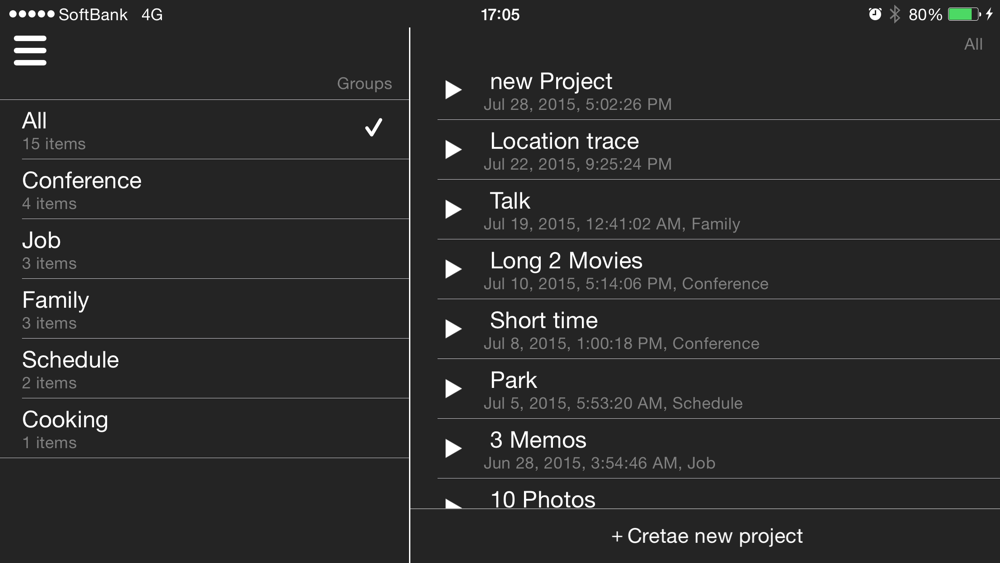Open the Location trace project title
The height and width of the screenshot is (563, 1000).
point(564,142)
